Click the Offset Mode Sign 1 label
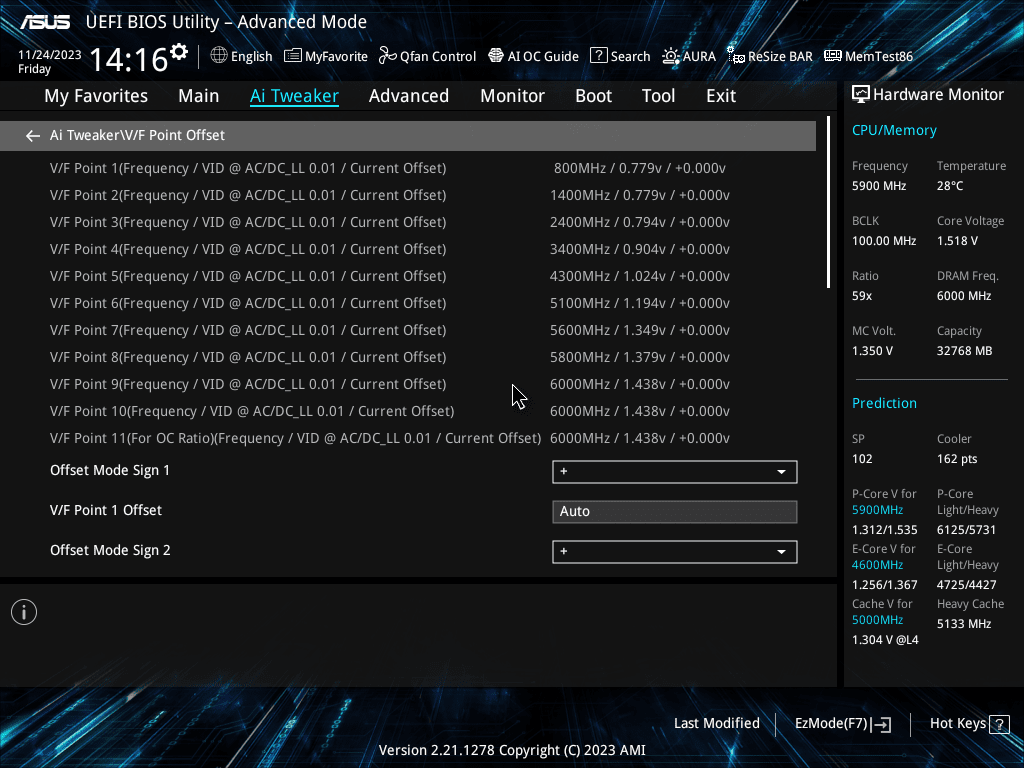 pyautogui.click(x=110, y=470)
